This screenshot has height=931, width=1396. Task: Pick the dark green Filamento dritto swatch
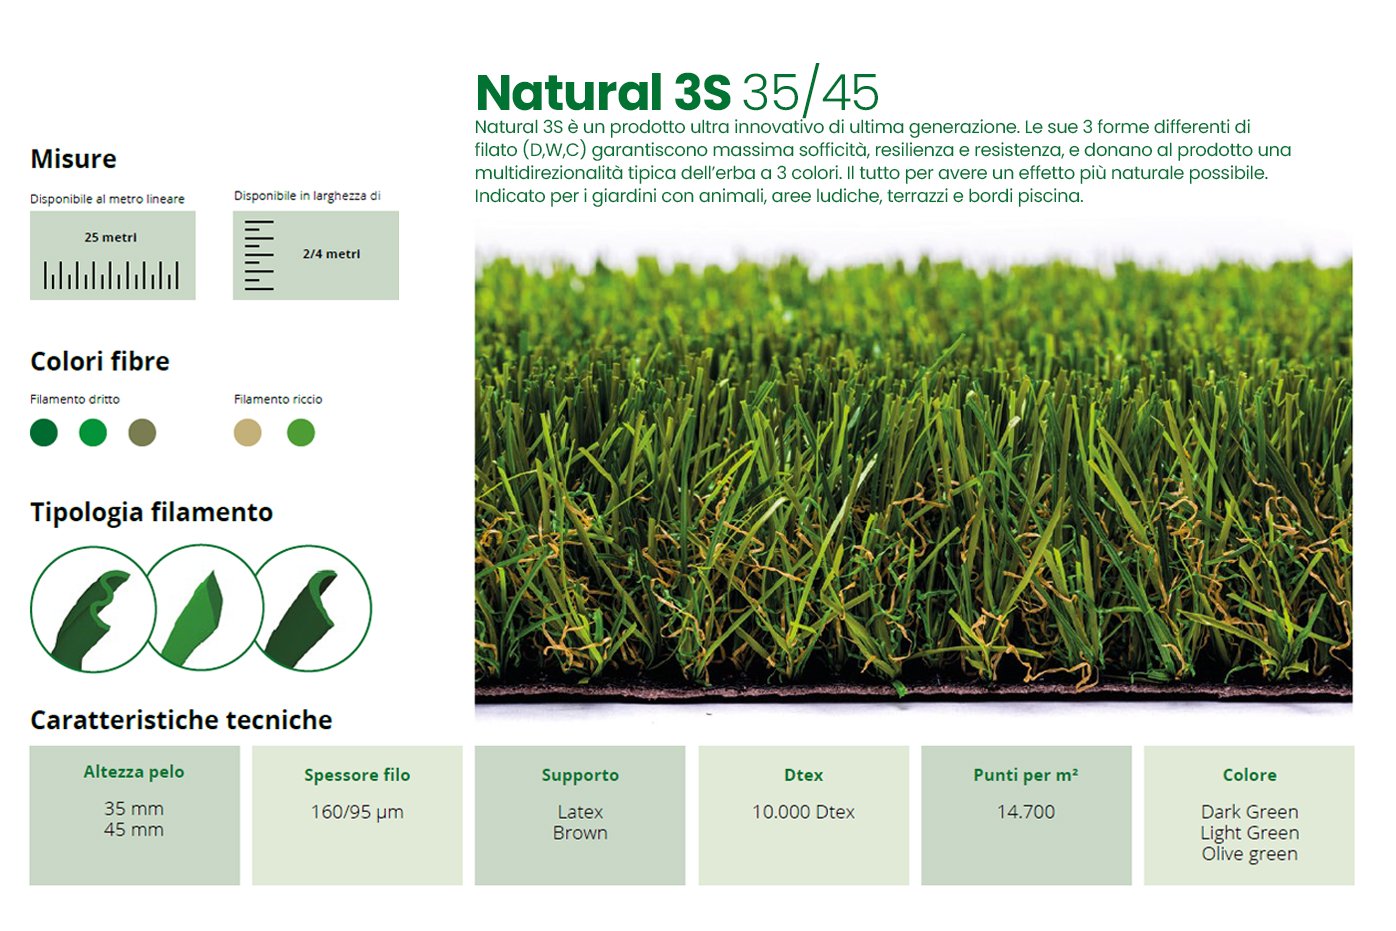click(x=44, y=433)
